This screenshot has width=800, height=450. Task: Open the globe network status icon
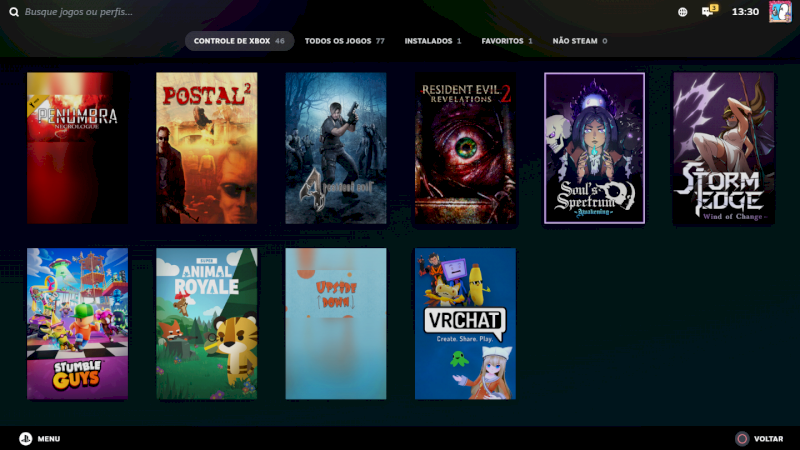(682, 12)
